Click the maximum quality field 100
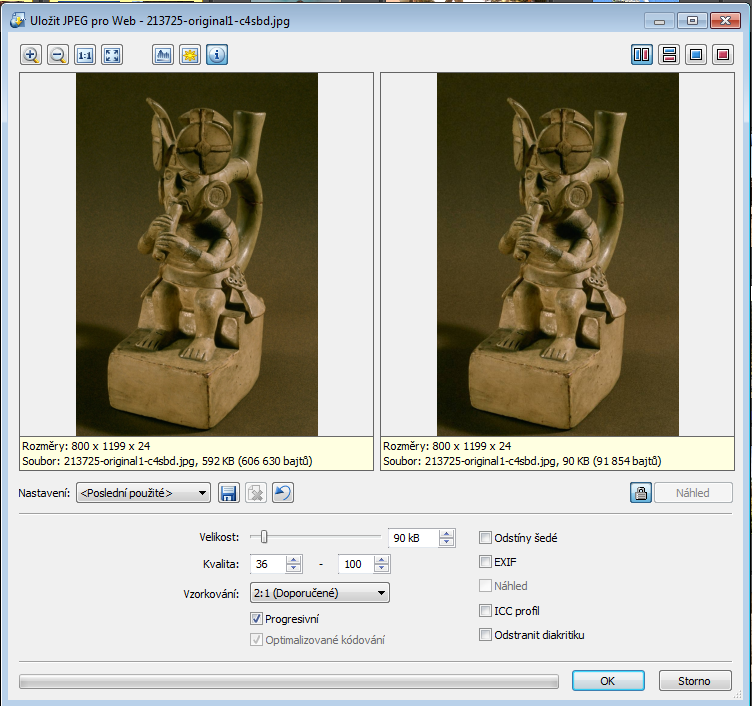Image resolution: width=752 pixels, height=706 pixels. tap(356, 564)
